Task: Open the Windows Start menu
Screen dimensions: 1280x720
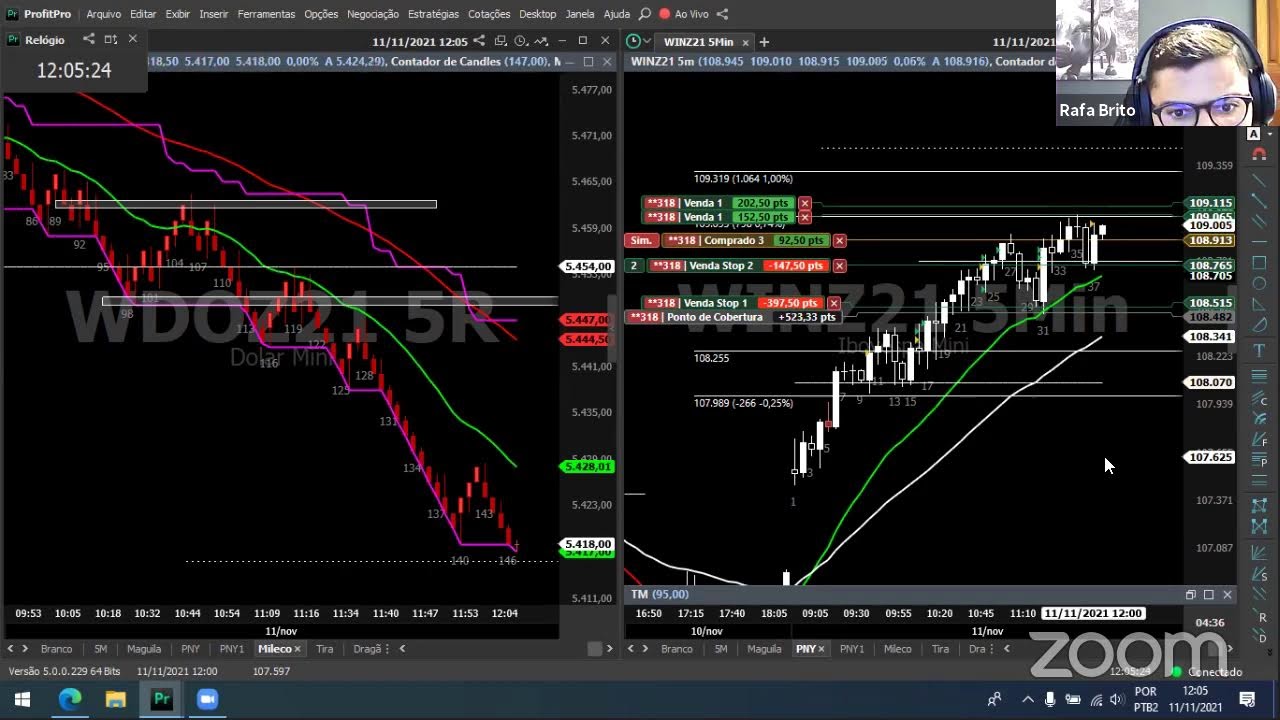Action: 22,699
